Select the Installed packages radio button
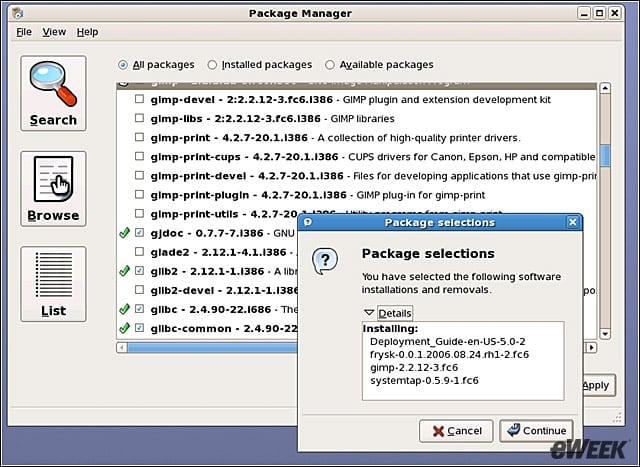 pos(212,65)
